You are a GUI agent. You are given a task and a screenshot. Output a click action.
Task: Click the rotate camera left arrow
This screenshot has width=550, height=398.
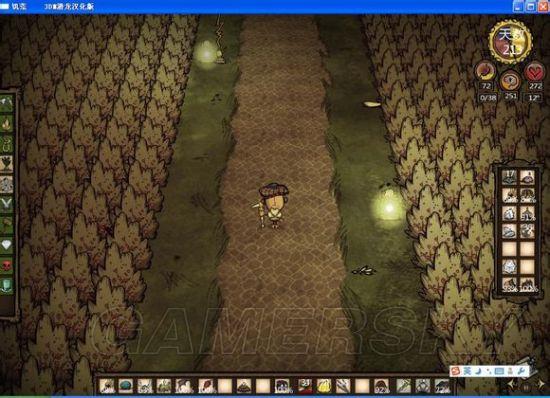[512, 384]
